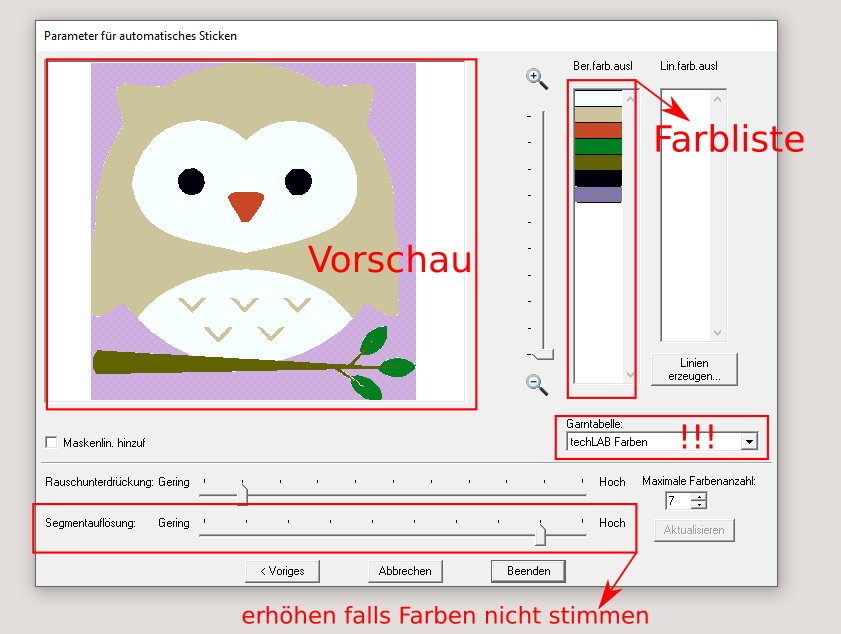Go back with the Voriges button
Image resolution: width=841 pixels, height=634 pixels.
tap(282, 571)
